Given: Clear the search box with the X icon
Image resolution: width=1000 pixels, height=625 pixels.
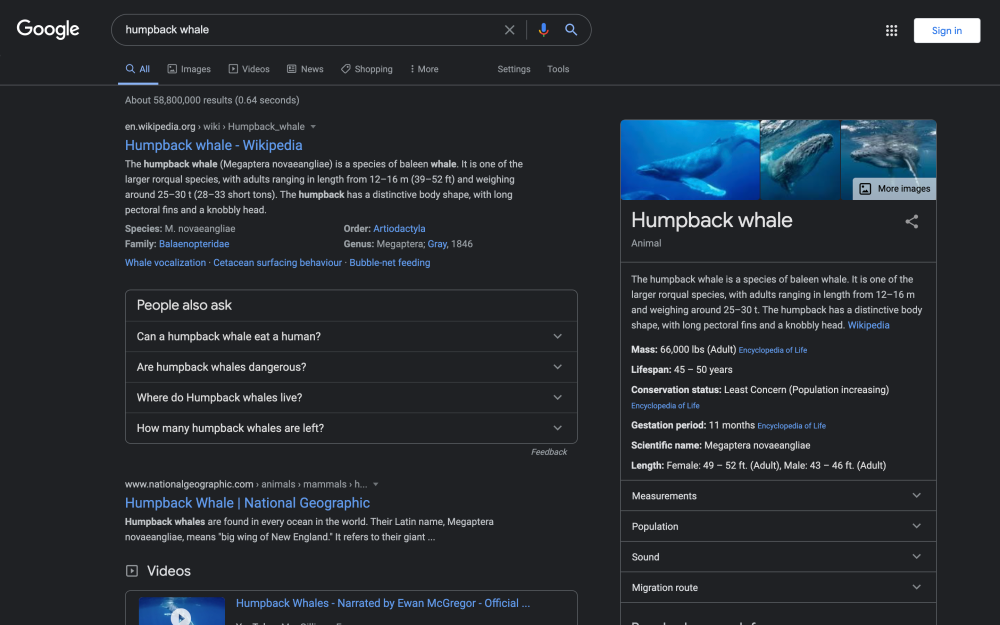Looking at the screenshot, I should (x=510, y=30).
